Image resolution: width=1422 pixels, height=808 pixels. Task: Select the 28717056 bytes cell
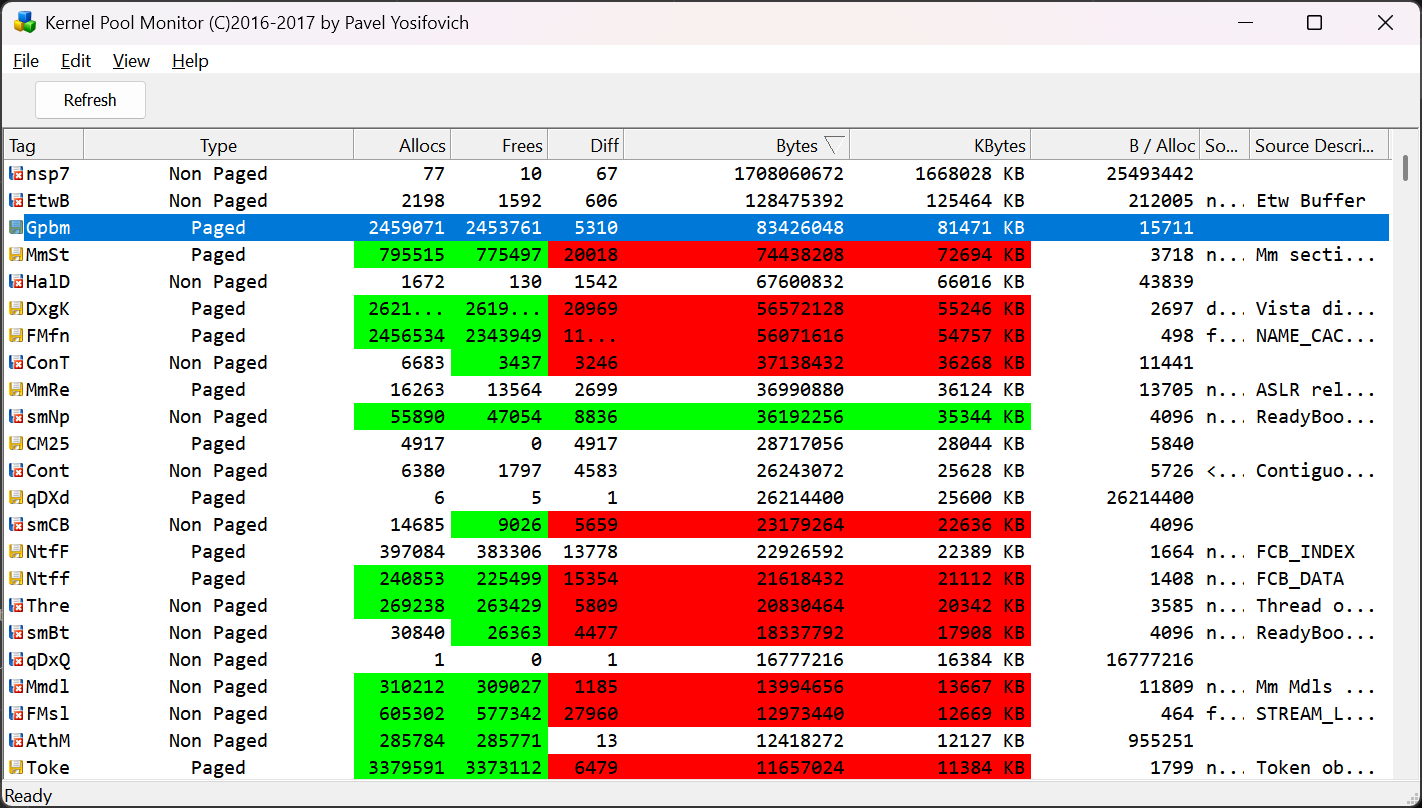[x=736, y=444]
